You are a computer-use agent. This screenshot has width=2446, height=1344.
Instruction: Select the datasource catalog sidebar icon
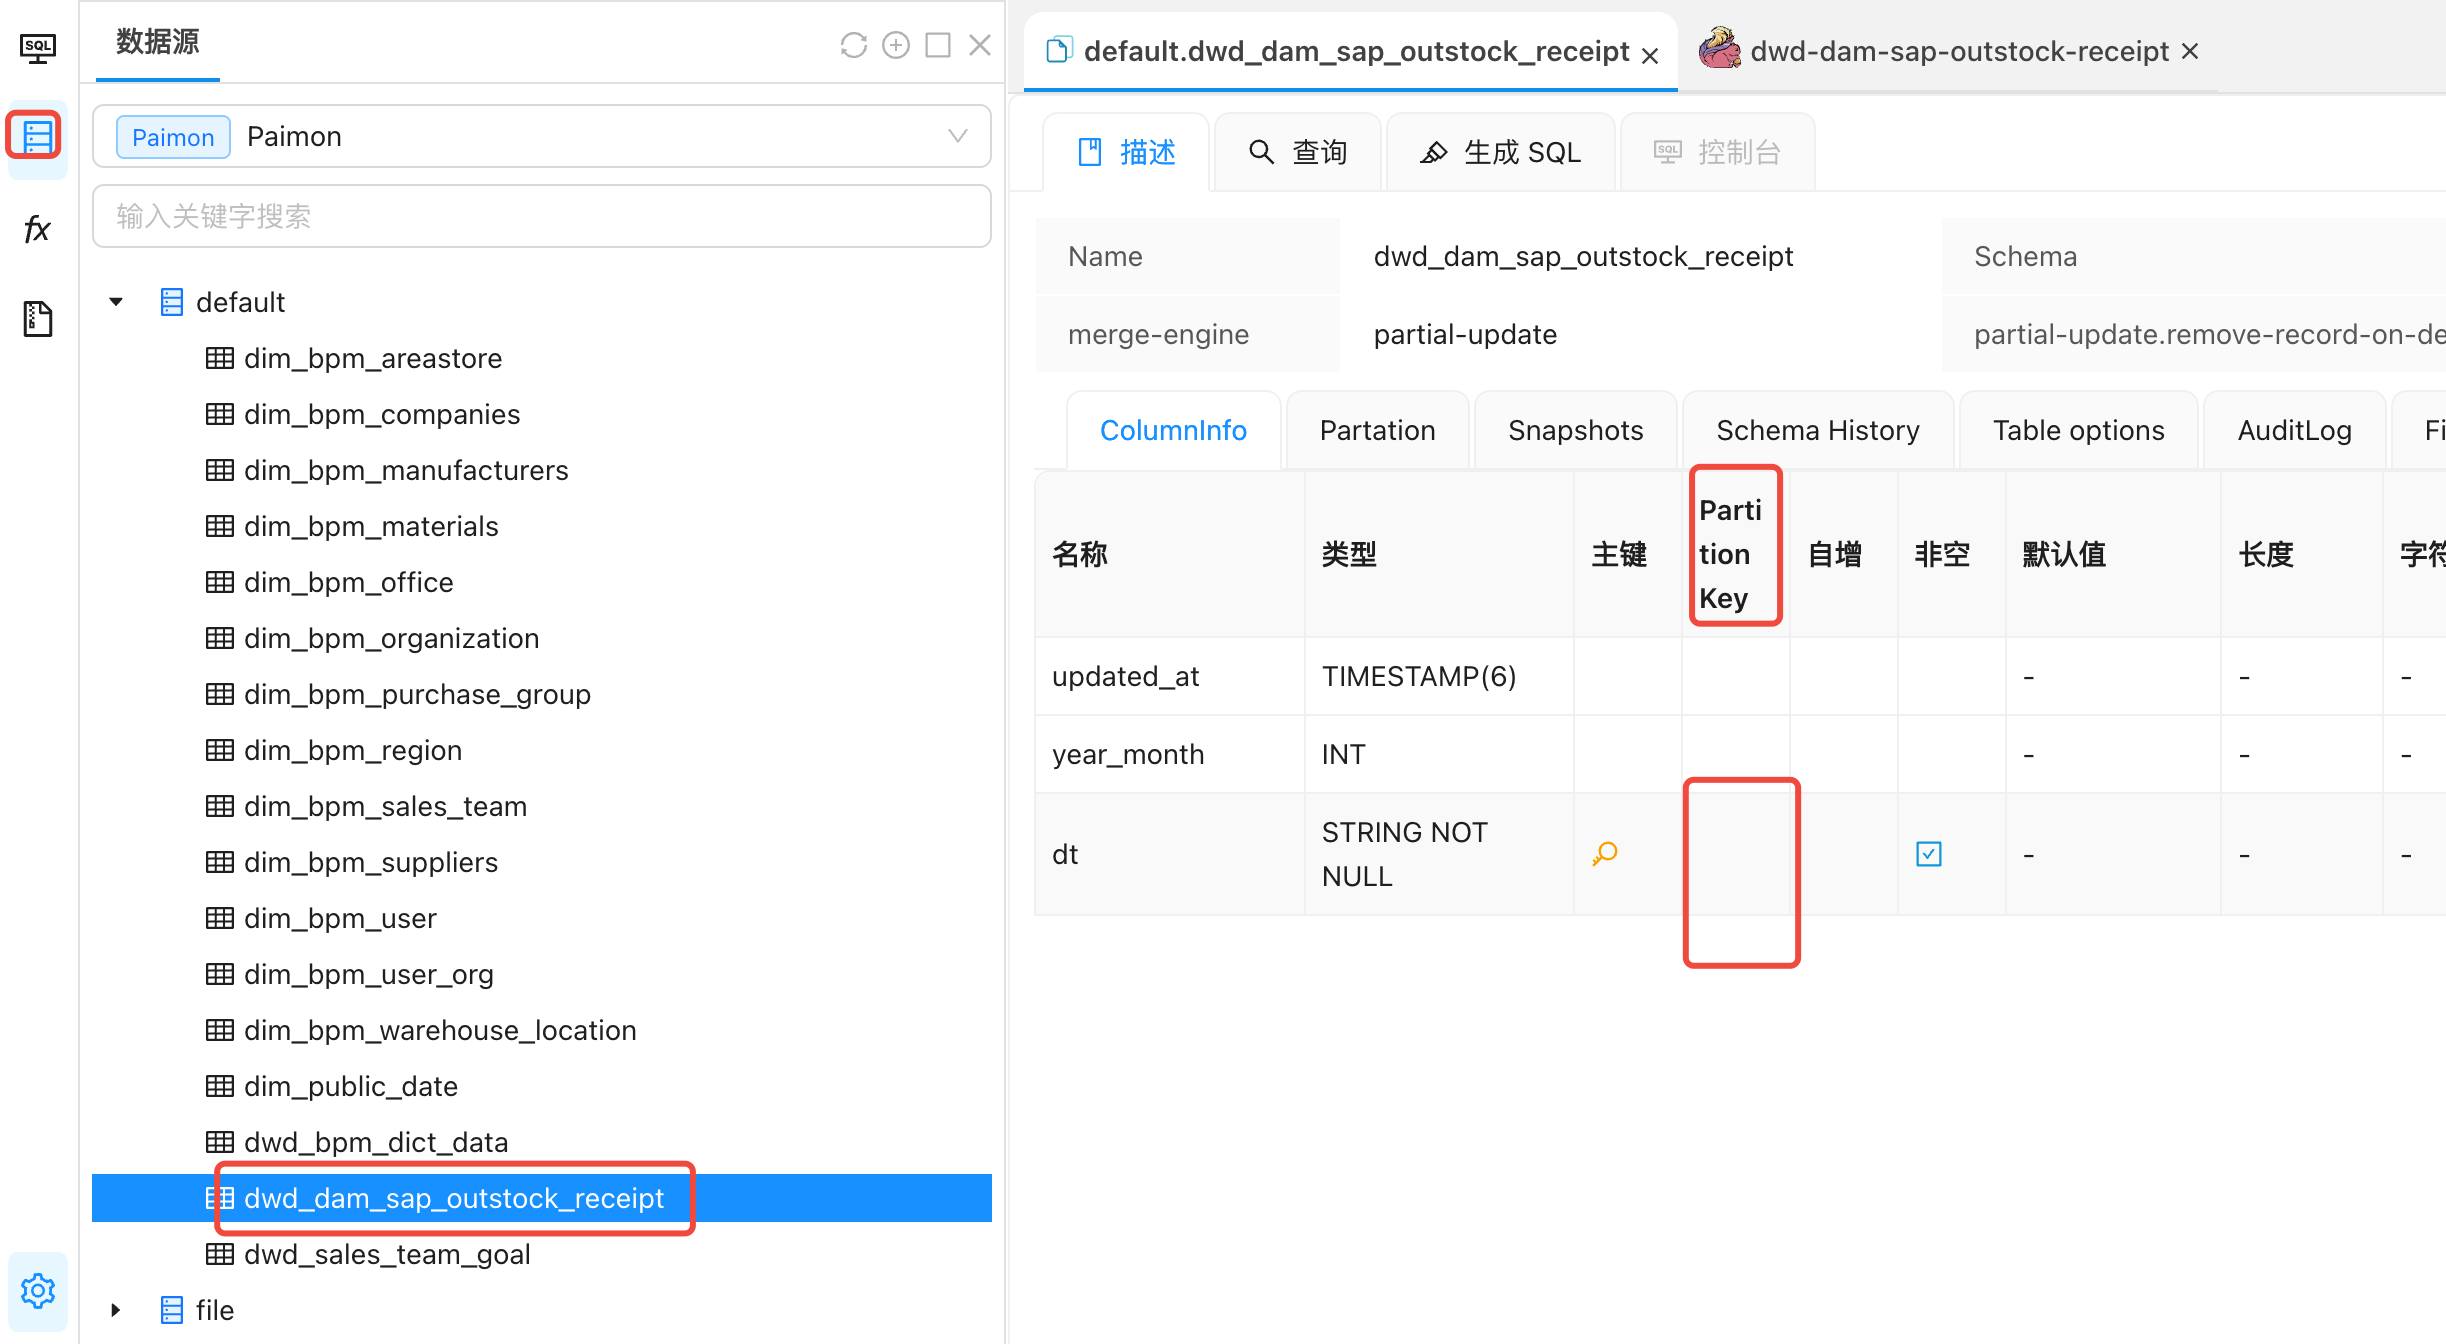(x=38, y=137)
